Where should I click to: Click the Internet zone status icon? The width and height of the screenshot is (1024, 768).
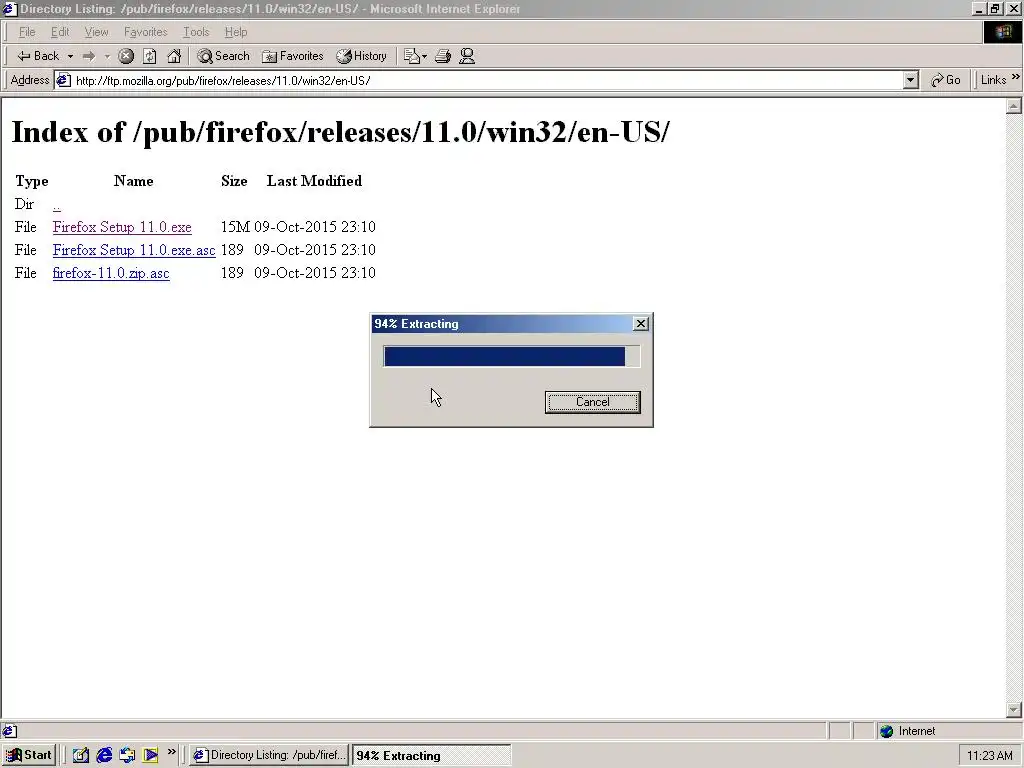pyautogui.click(x=886, y=731)
